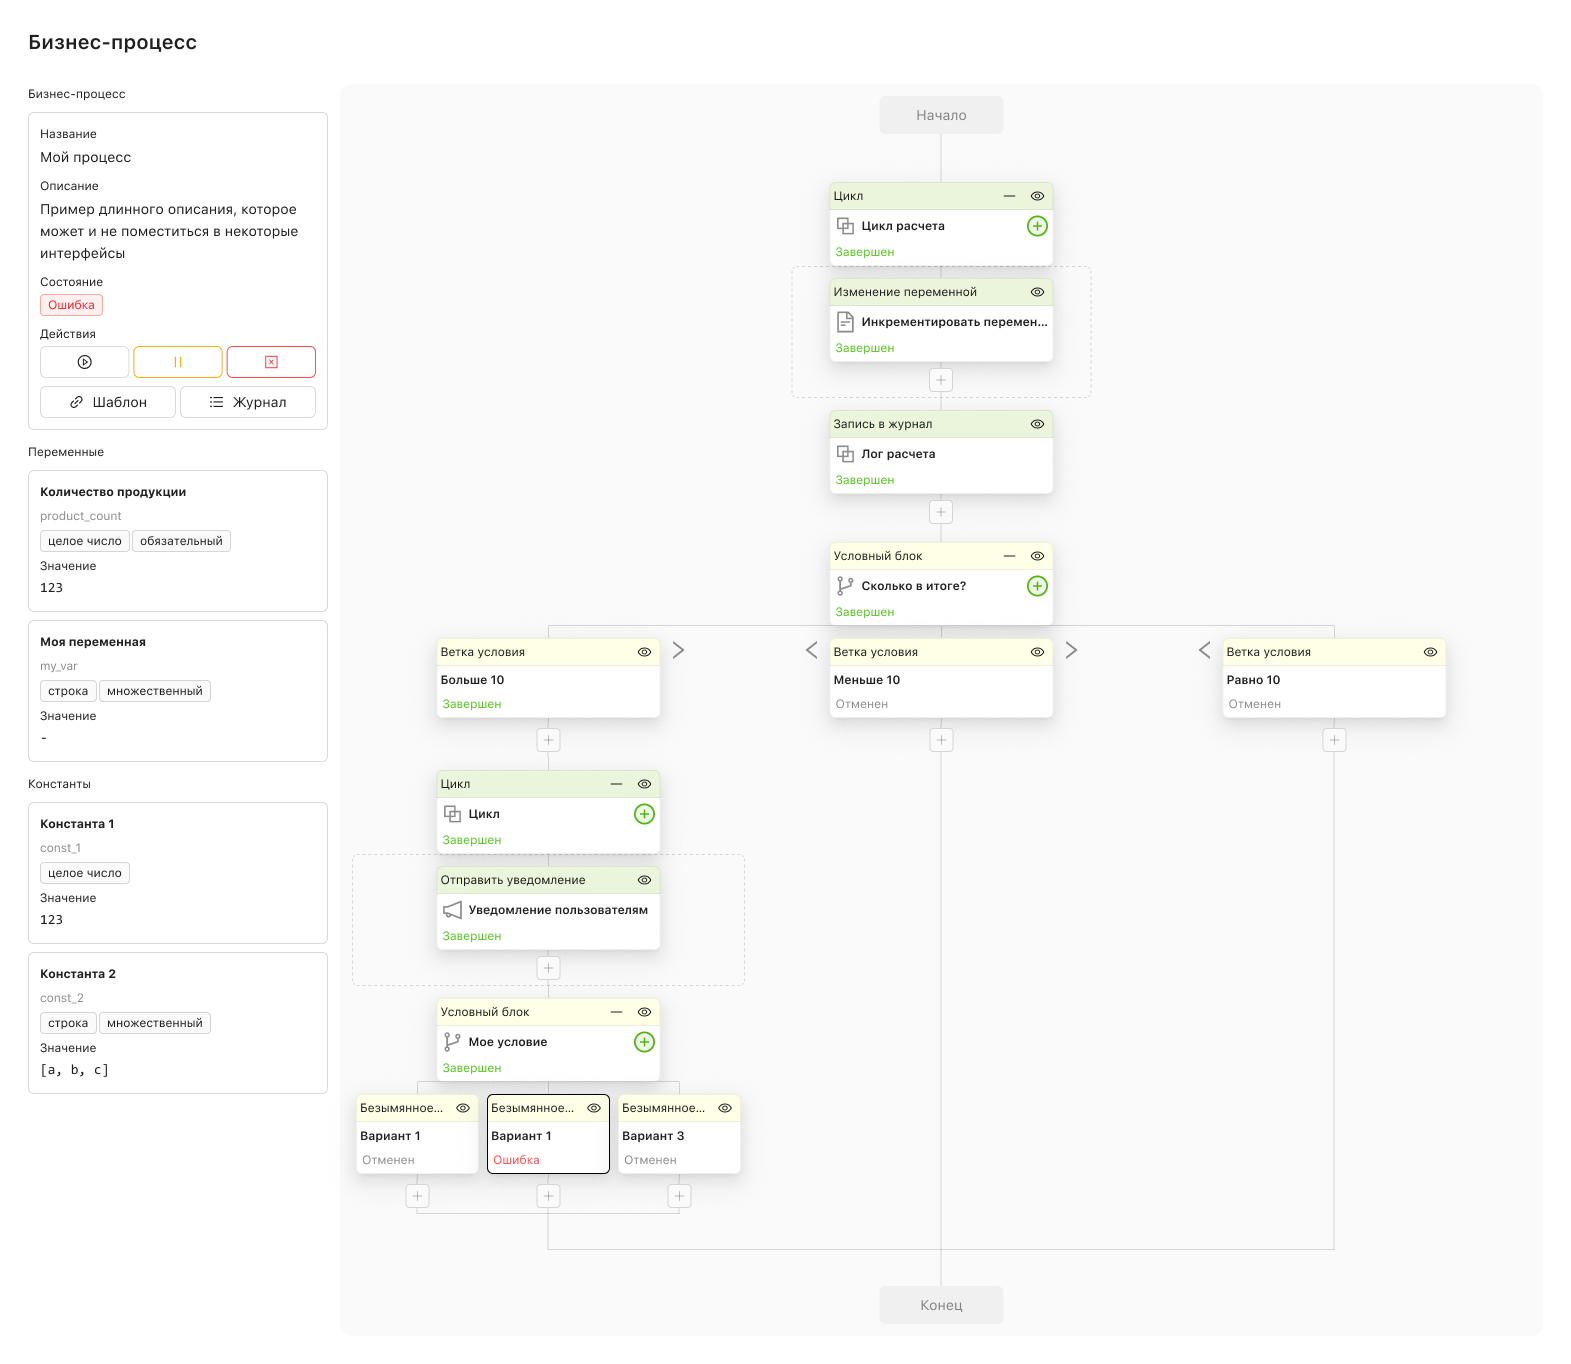Click the red stop process button

[x=271, y=362]
